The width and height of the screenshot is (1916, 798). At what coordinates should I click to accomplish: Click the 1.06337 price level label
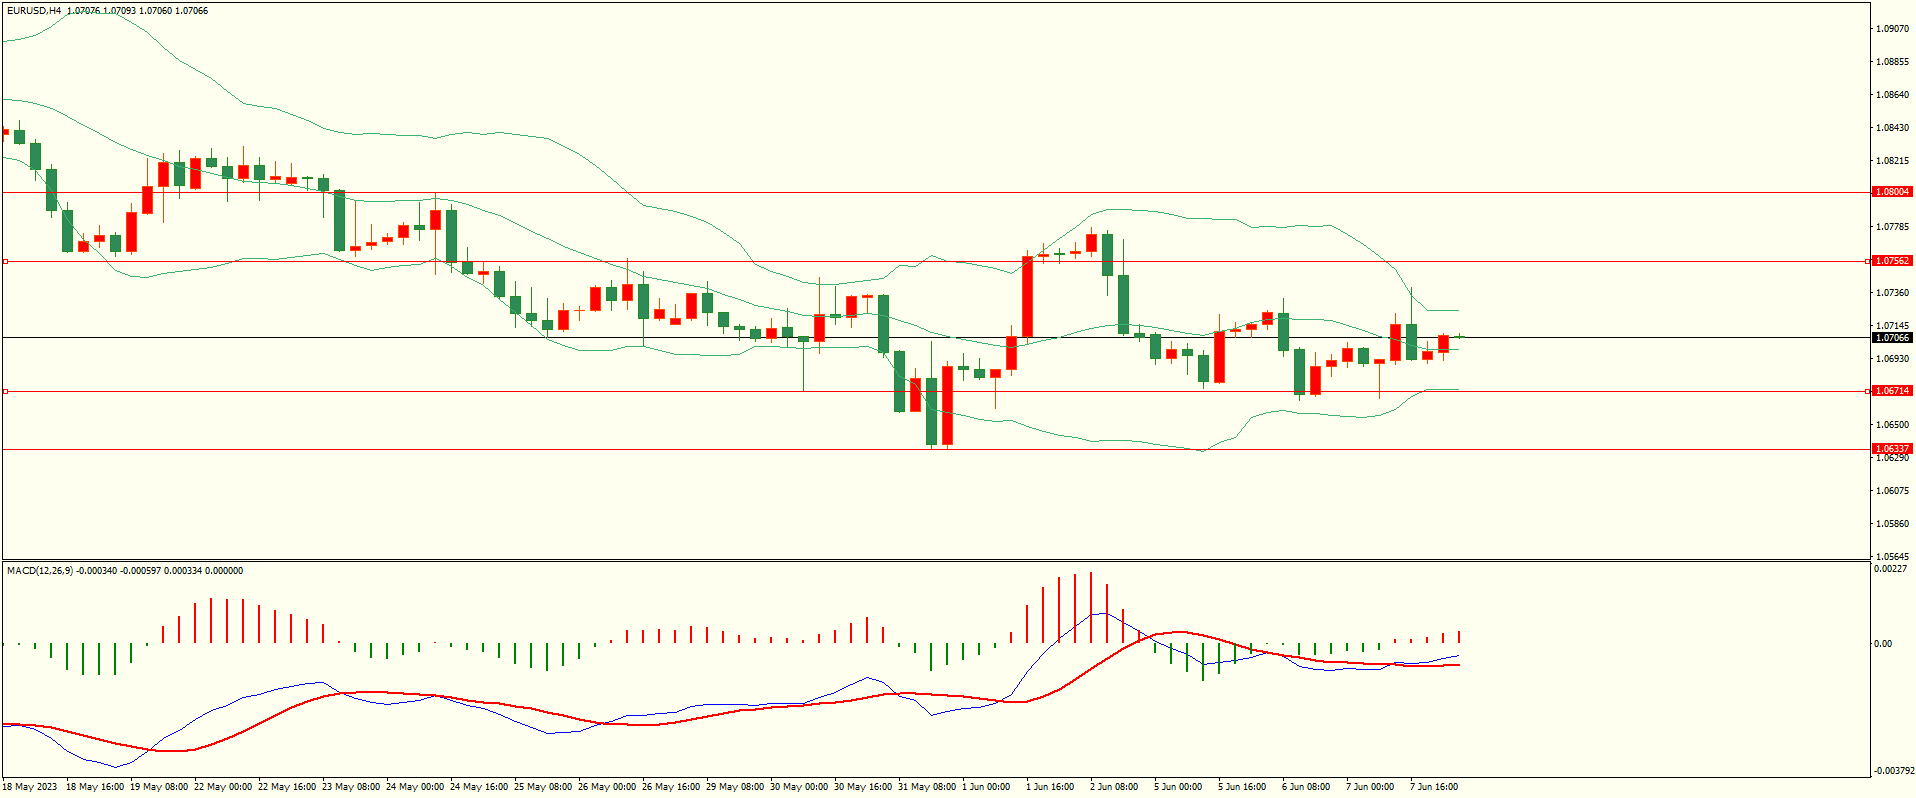coord(1891,449)
